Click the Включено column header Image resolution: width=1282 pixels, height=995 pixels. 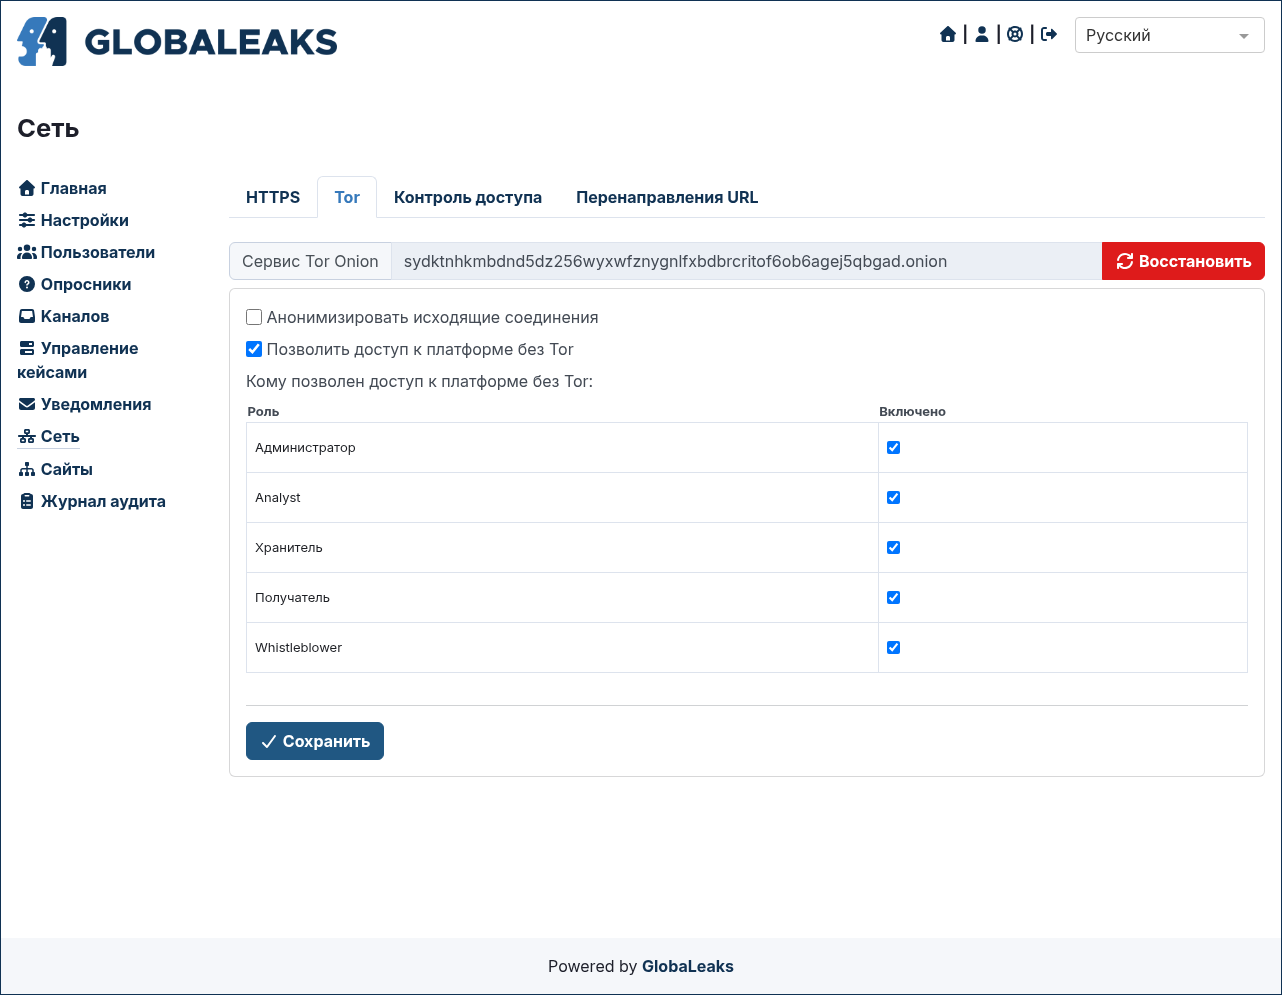point(913,411)
